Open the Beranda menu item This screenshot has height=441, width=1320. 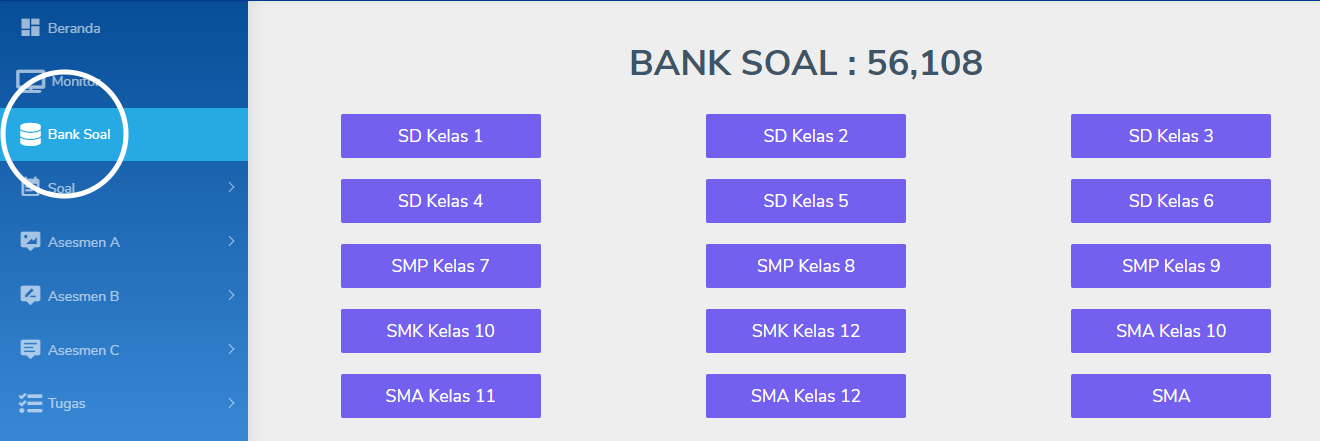(x=74, y=28)
